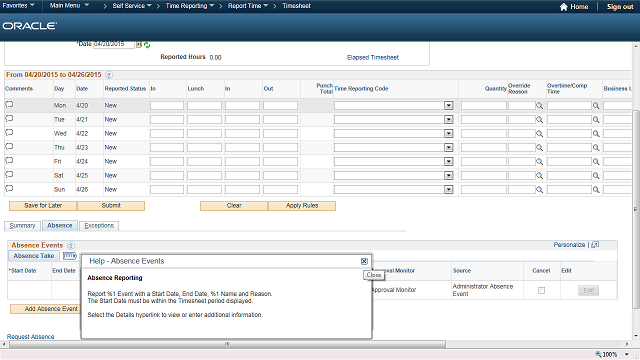Open help icon next to date range header
This screenshot has width=640, height=360.
109,75
